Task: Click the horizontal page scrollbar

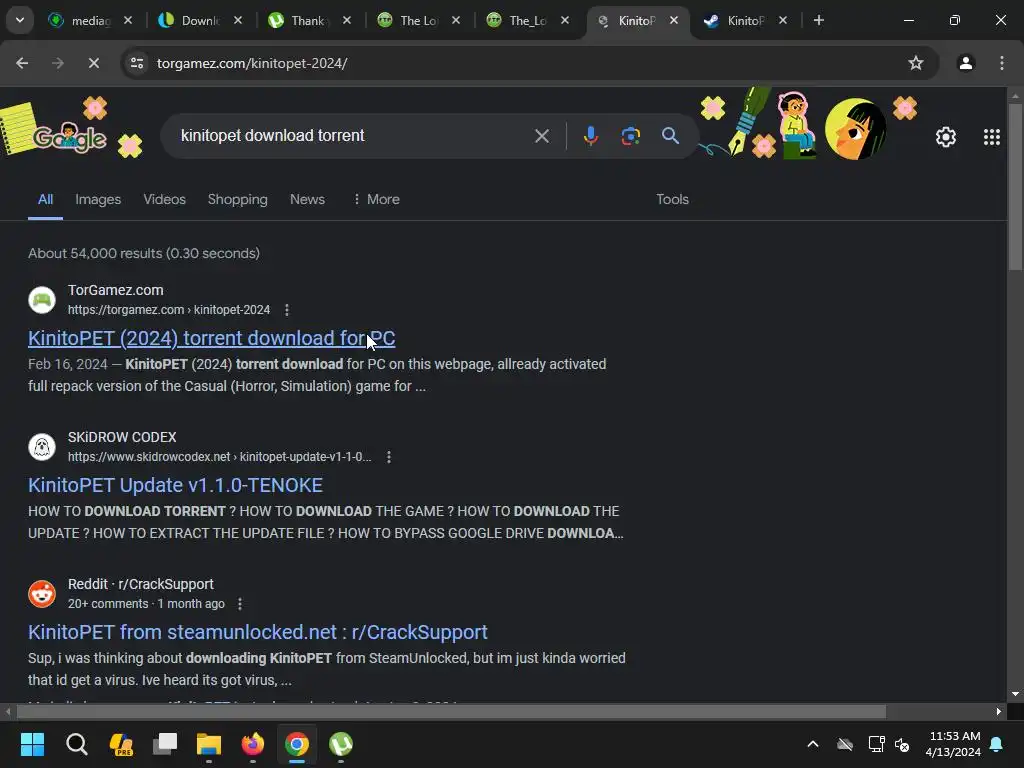Action: (x=451, y=711)
